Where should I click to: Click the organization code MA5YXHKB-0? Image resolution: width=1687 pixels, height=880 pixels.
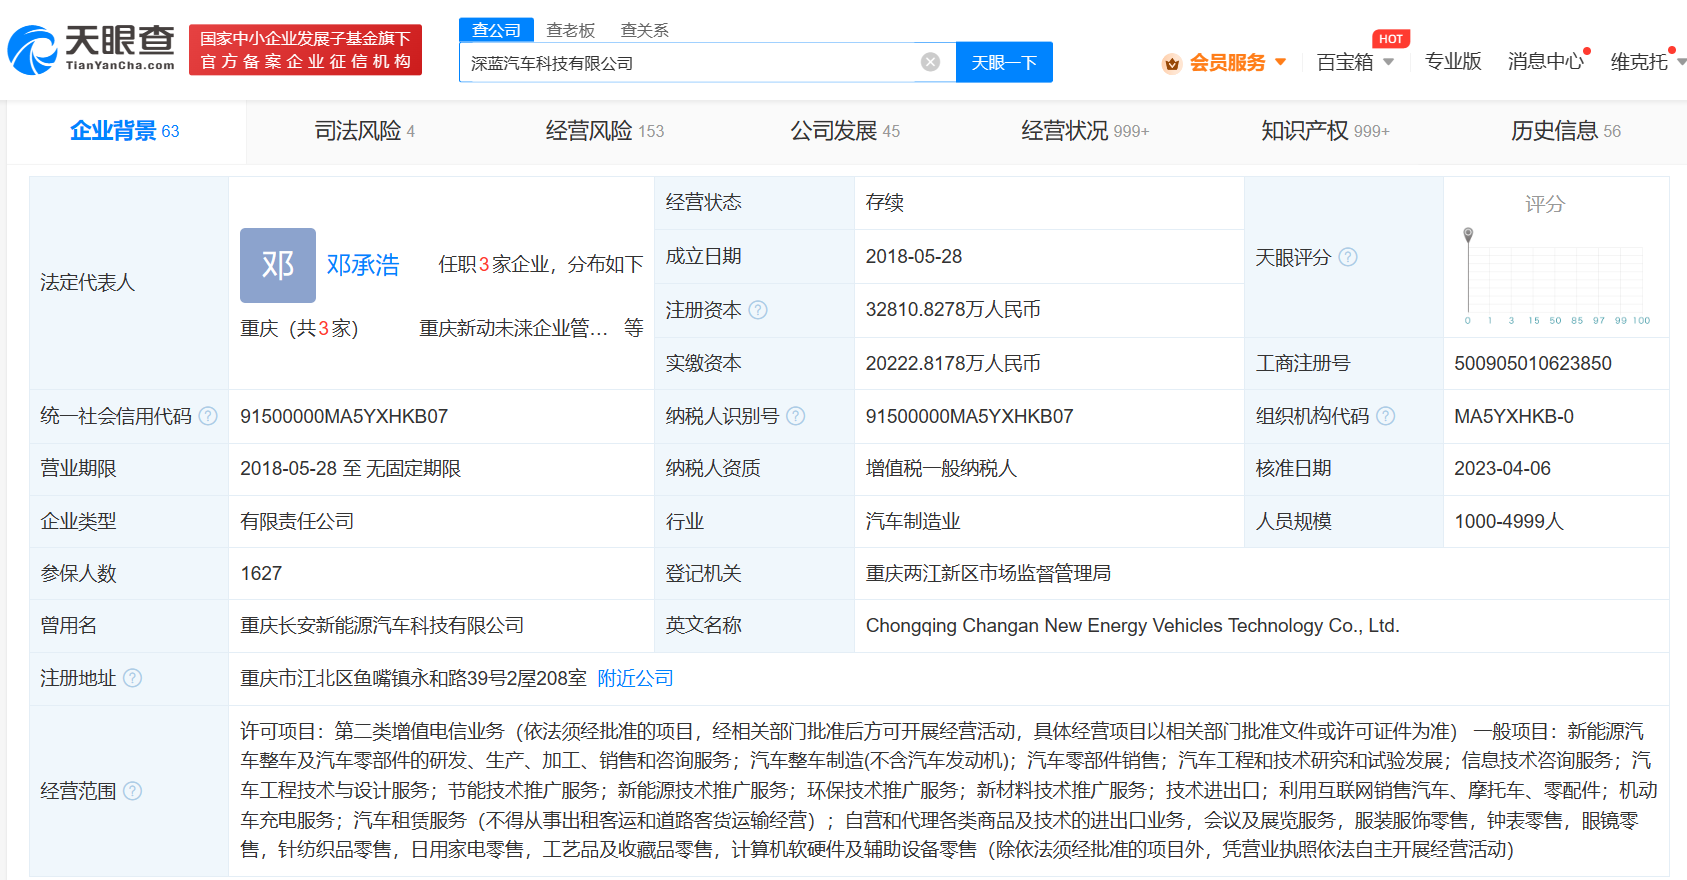coord(1514,416)
